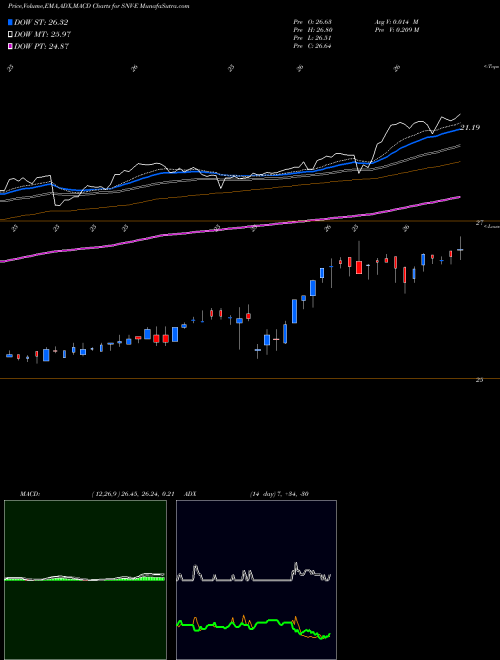Image resolution: width=500 pixels, height=660 pixels.
Task: Click the ADX heading label
Action: (190, 494)
